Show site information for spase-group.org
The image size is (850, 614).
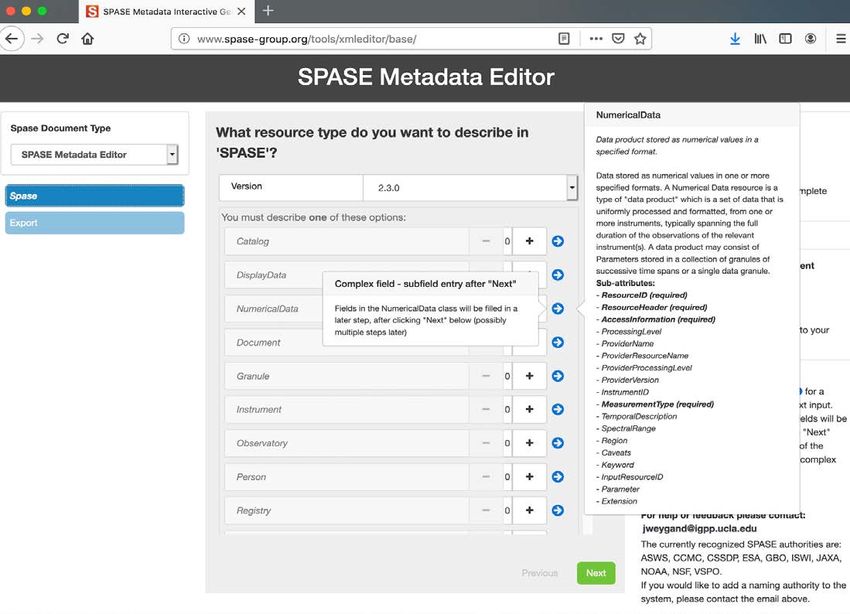point(184,38)
